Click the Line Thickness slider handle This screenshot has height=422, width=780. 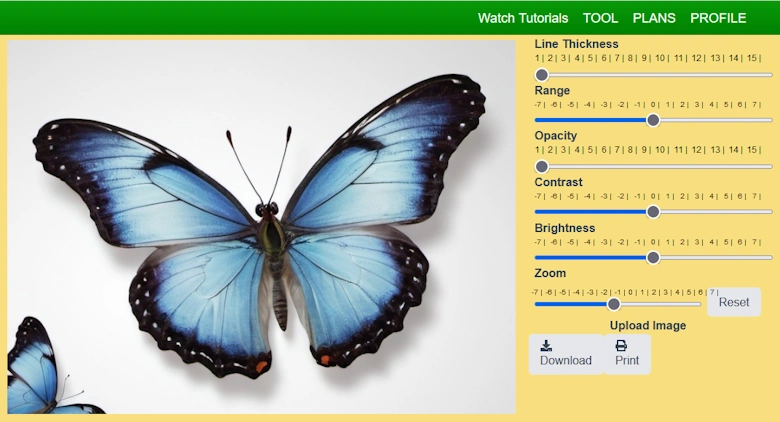pos(542,75)
